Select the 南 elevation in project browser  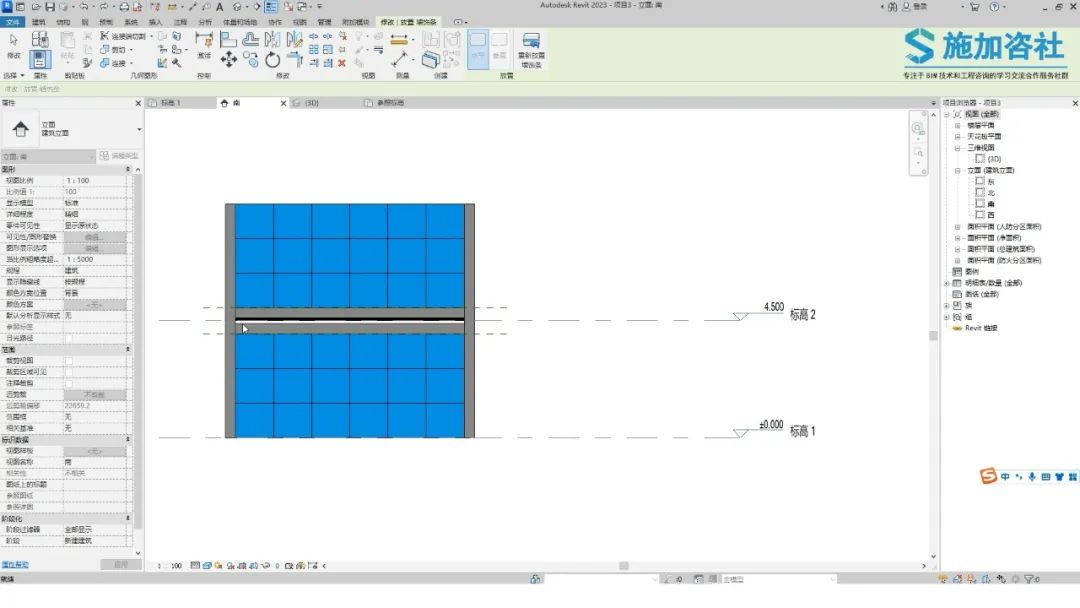pos(990,204)
